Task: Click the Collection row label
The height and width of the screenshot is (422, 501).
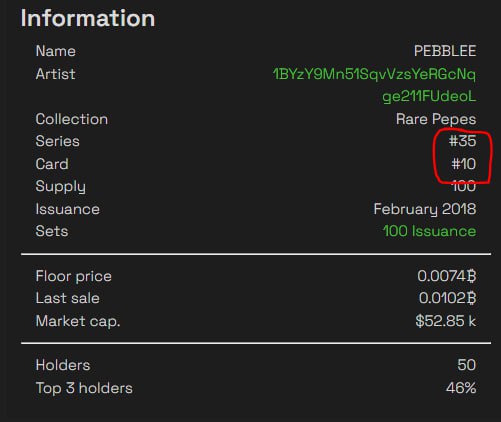Action: click(x=72, y=119)
